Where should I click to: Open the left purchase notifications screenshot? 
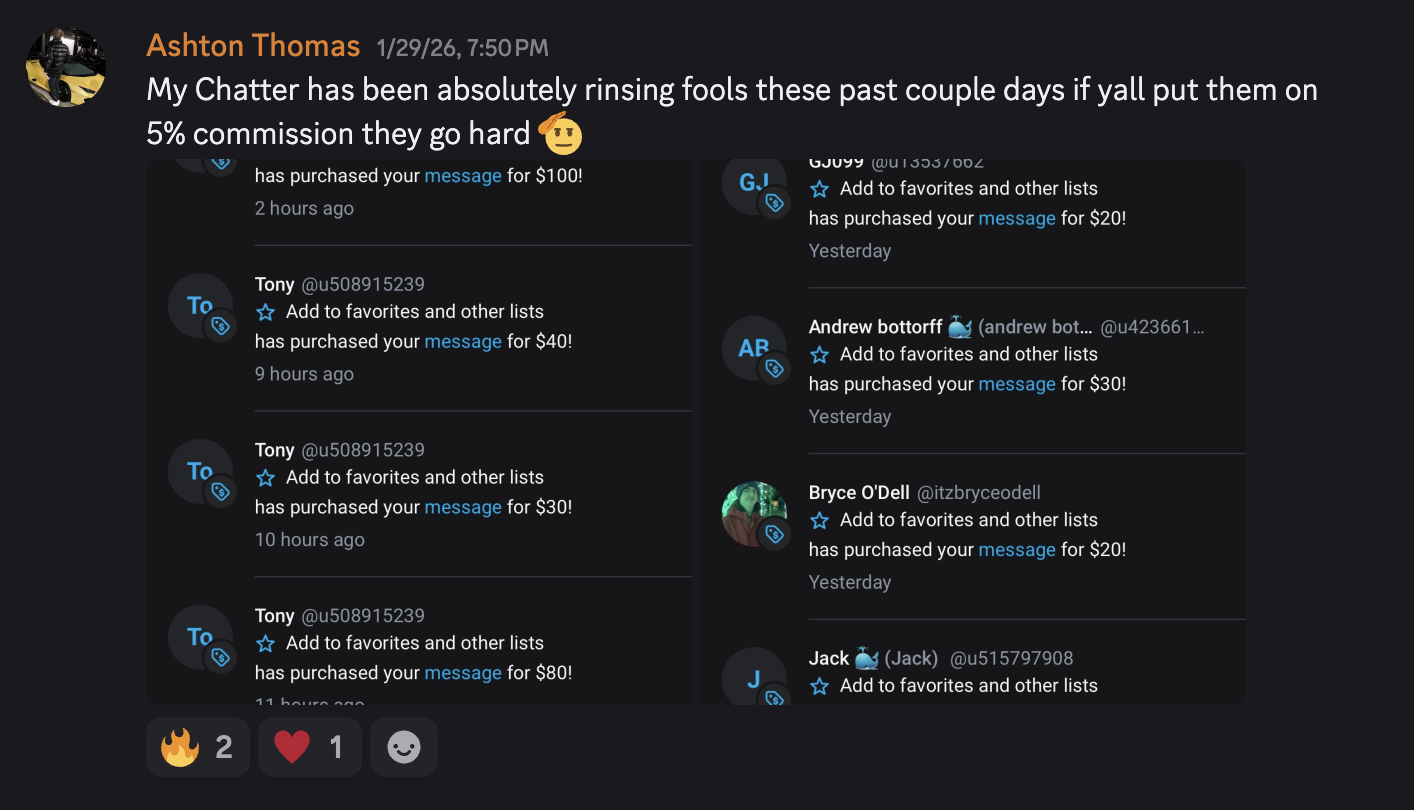tap(419, 431)
